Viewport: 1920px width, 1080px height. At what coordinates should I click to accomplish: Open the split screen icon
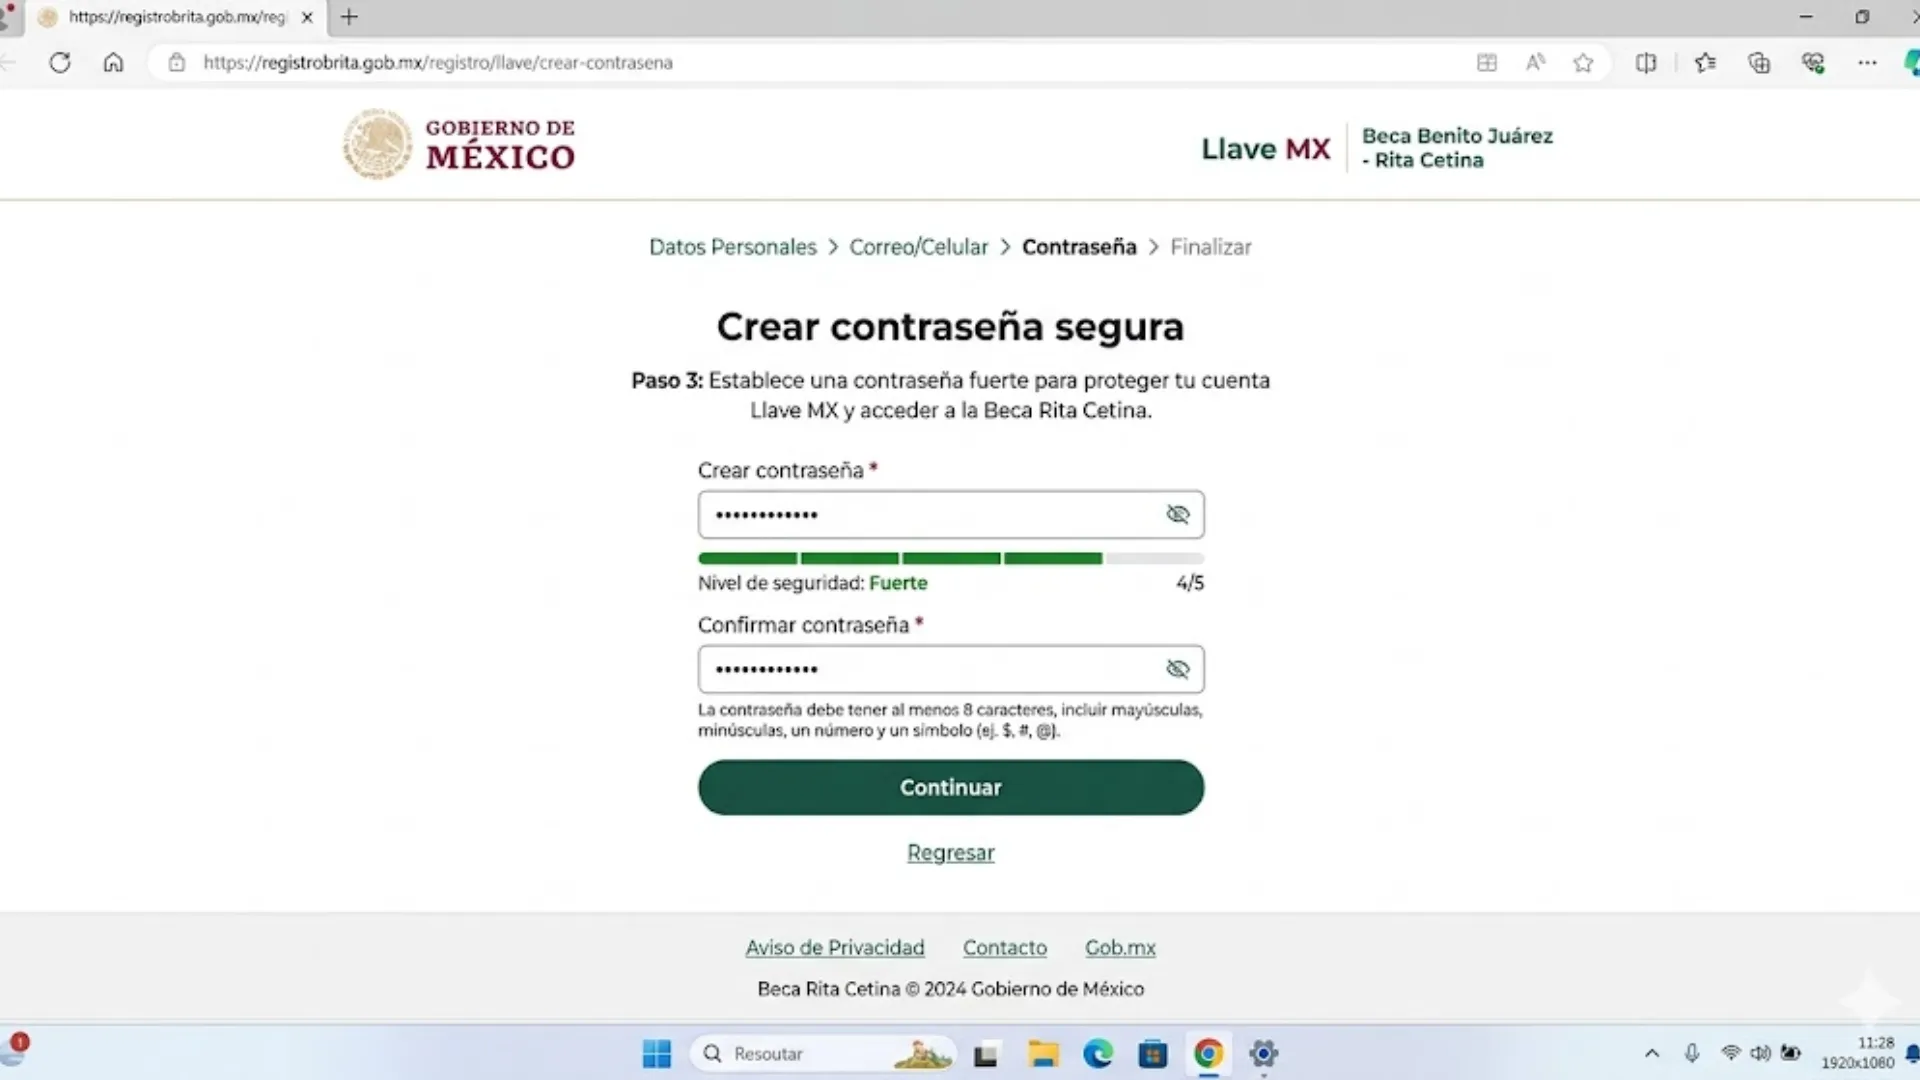[1646, 63]
